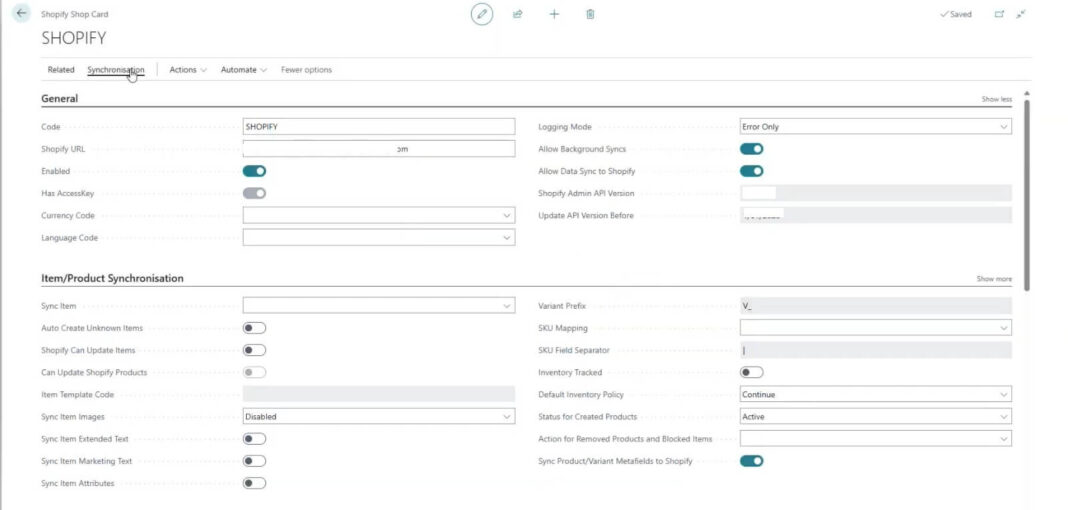Image resolution: width=1068 pixels, height=510 pixels.
Task: Click the Item Template Code field
Action: 379,394
